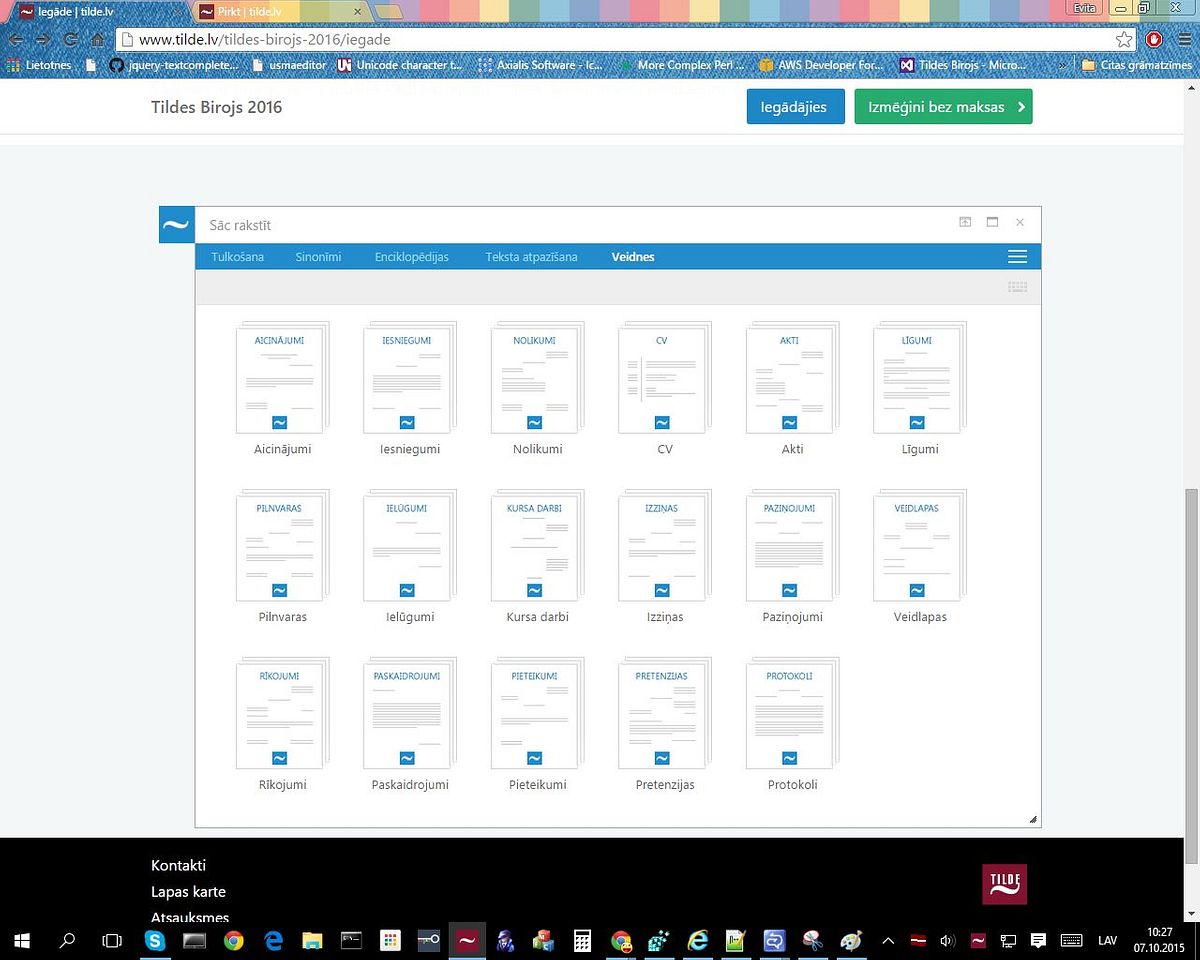Viewport: 1200px width, 960px height.
Task: Open Internet Explorer from the taskbar
Action: [x=698, y=940]
